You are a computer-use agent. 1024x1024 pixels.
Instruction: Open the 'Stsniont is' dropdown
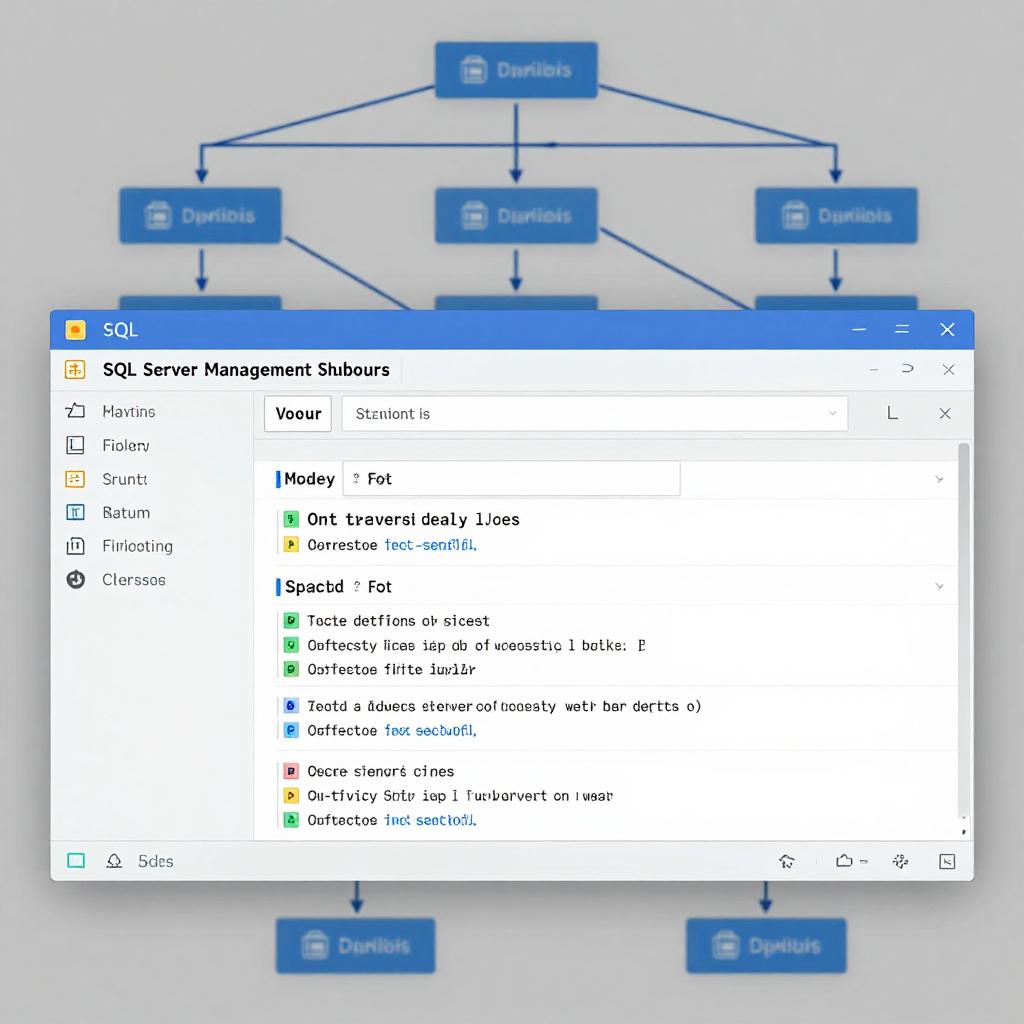pyautogui.click(x=594, y=413)
